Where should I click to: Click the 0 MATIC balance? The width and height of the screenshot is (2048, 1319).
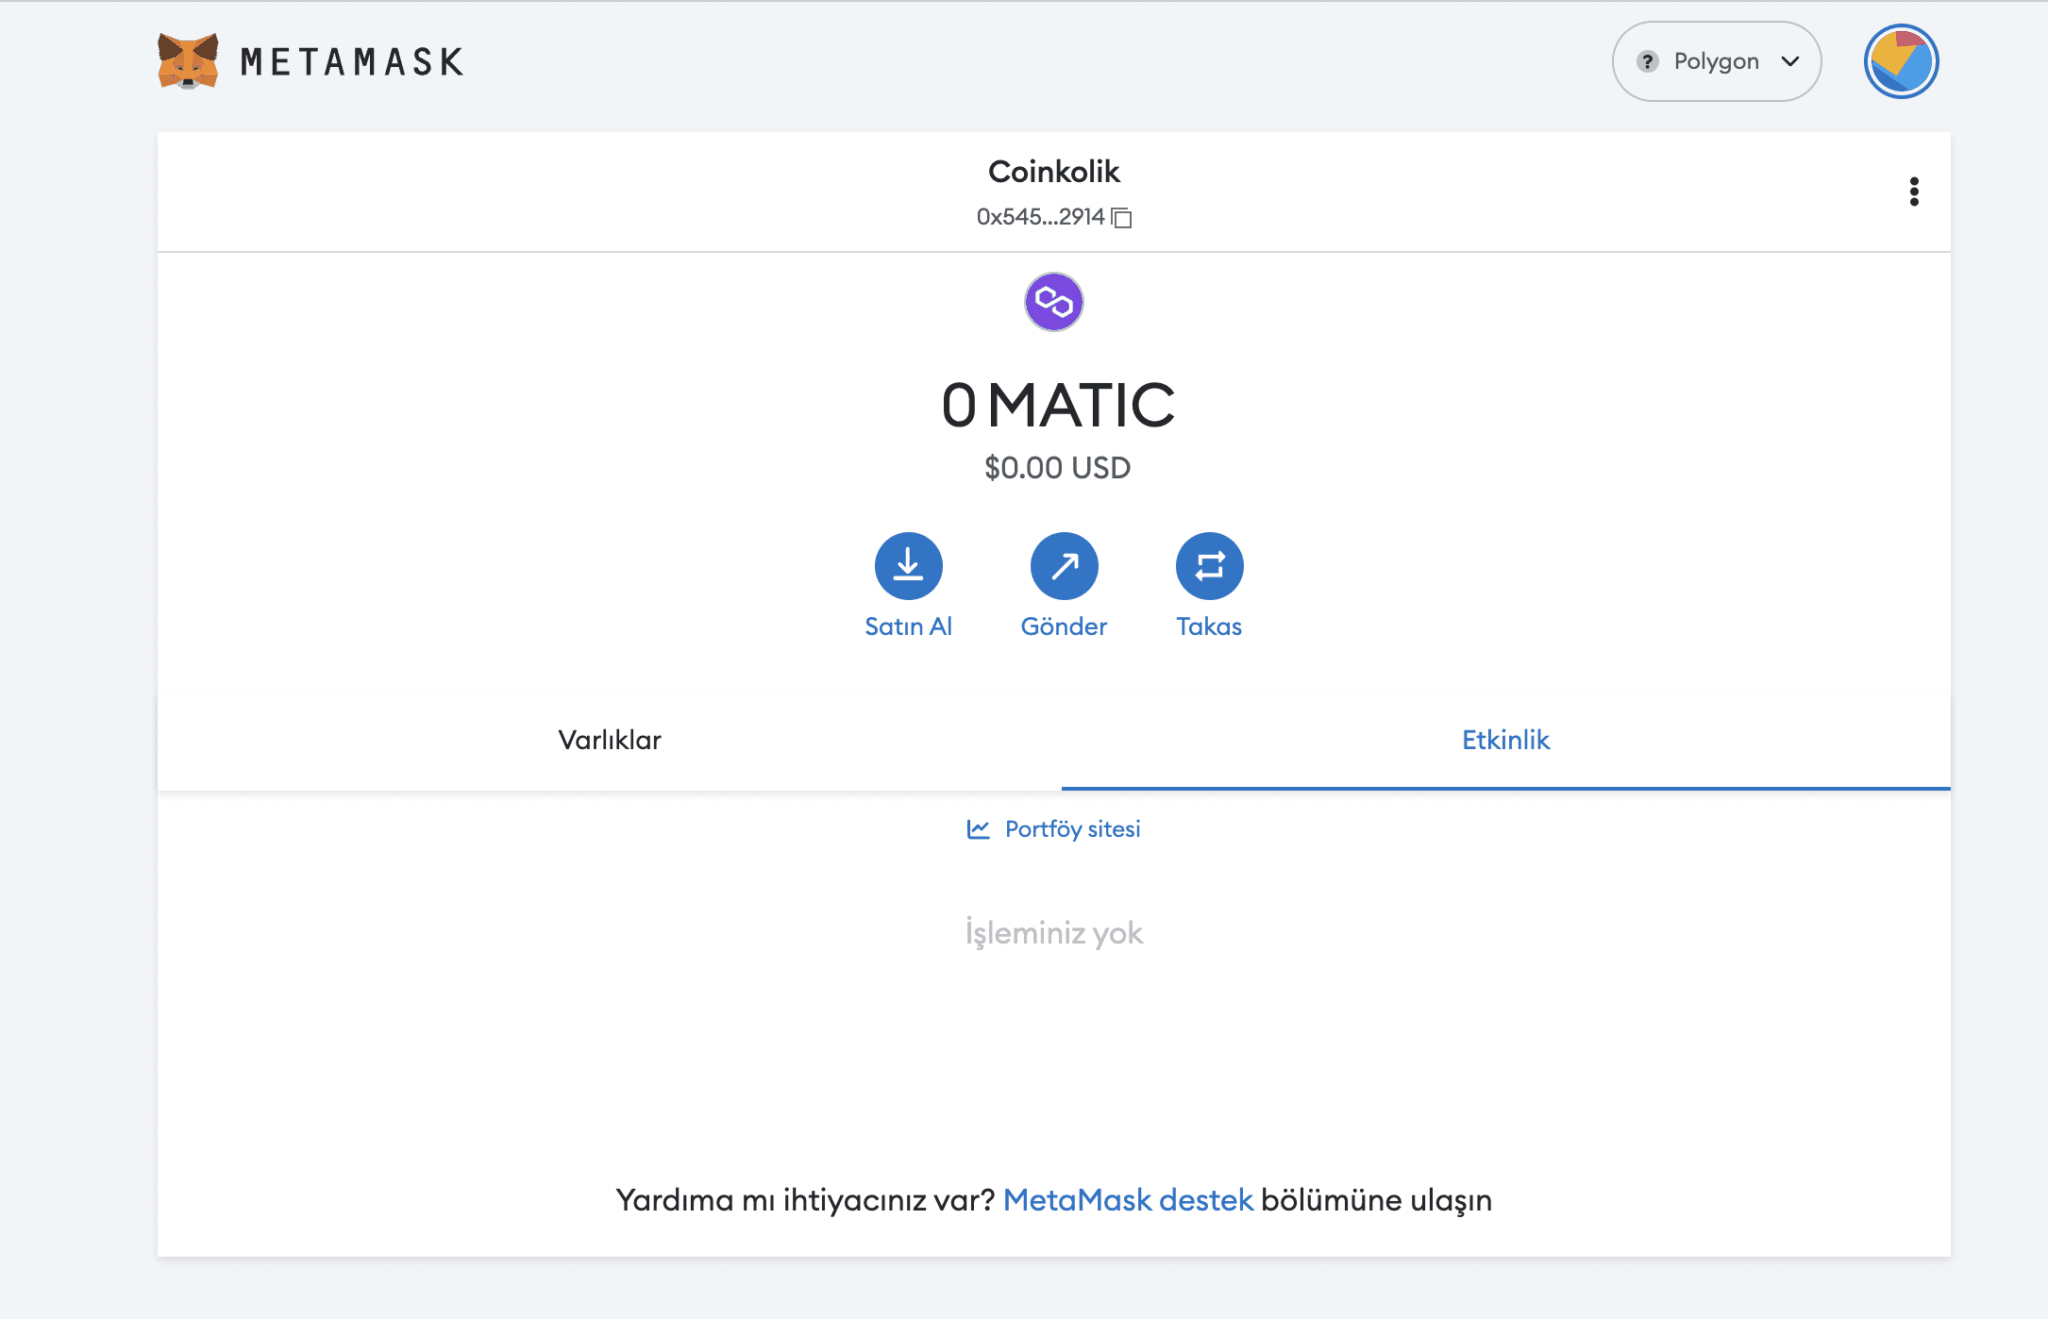(1058, 404)
